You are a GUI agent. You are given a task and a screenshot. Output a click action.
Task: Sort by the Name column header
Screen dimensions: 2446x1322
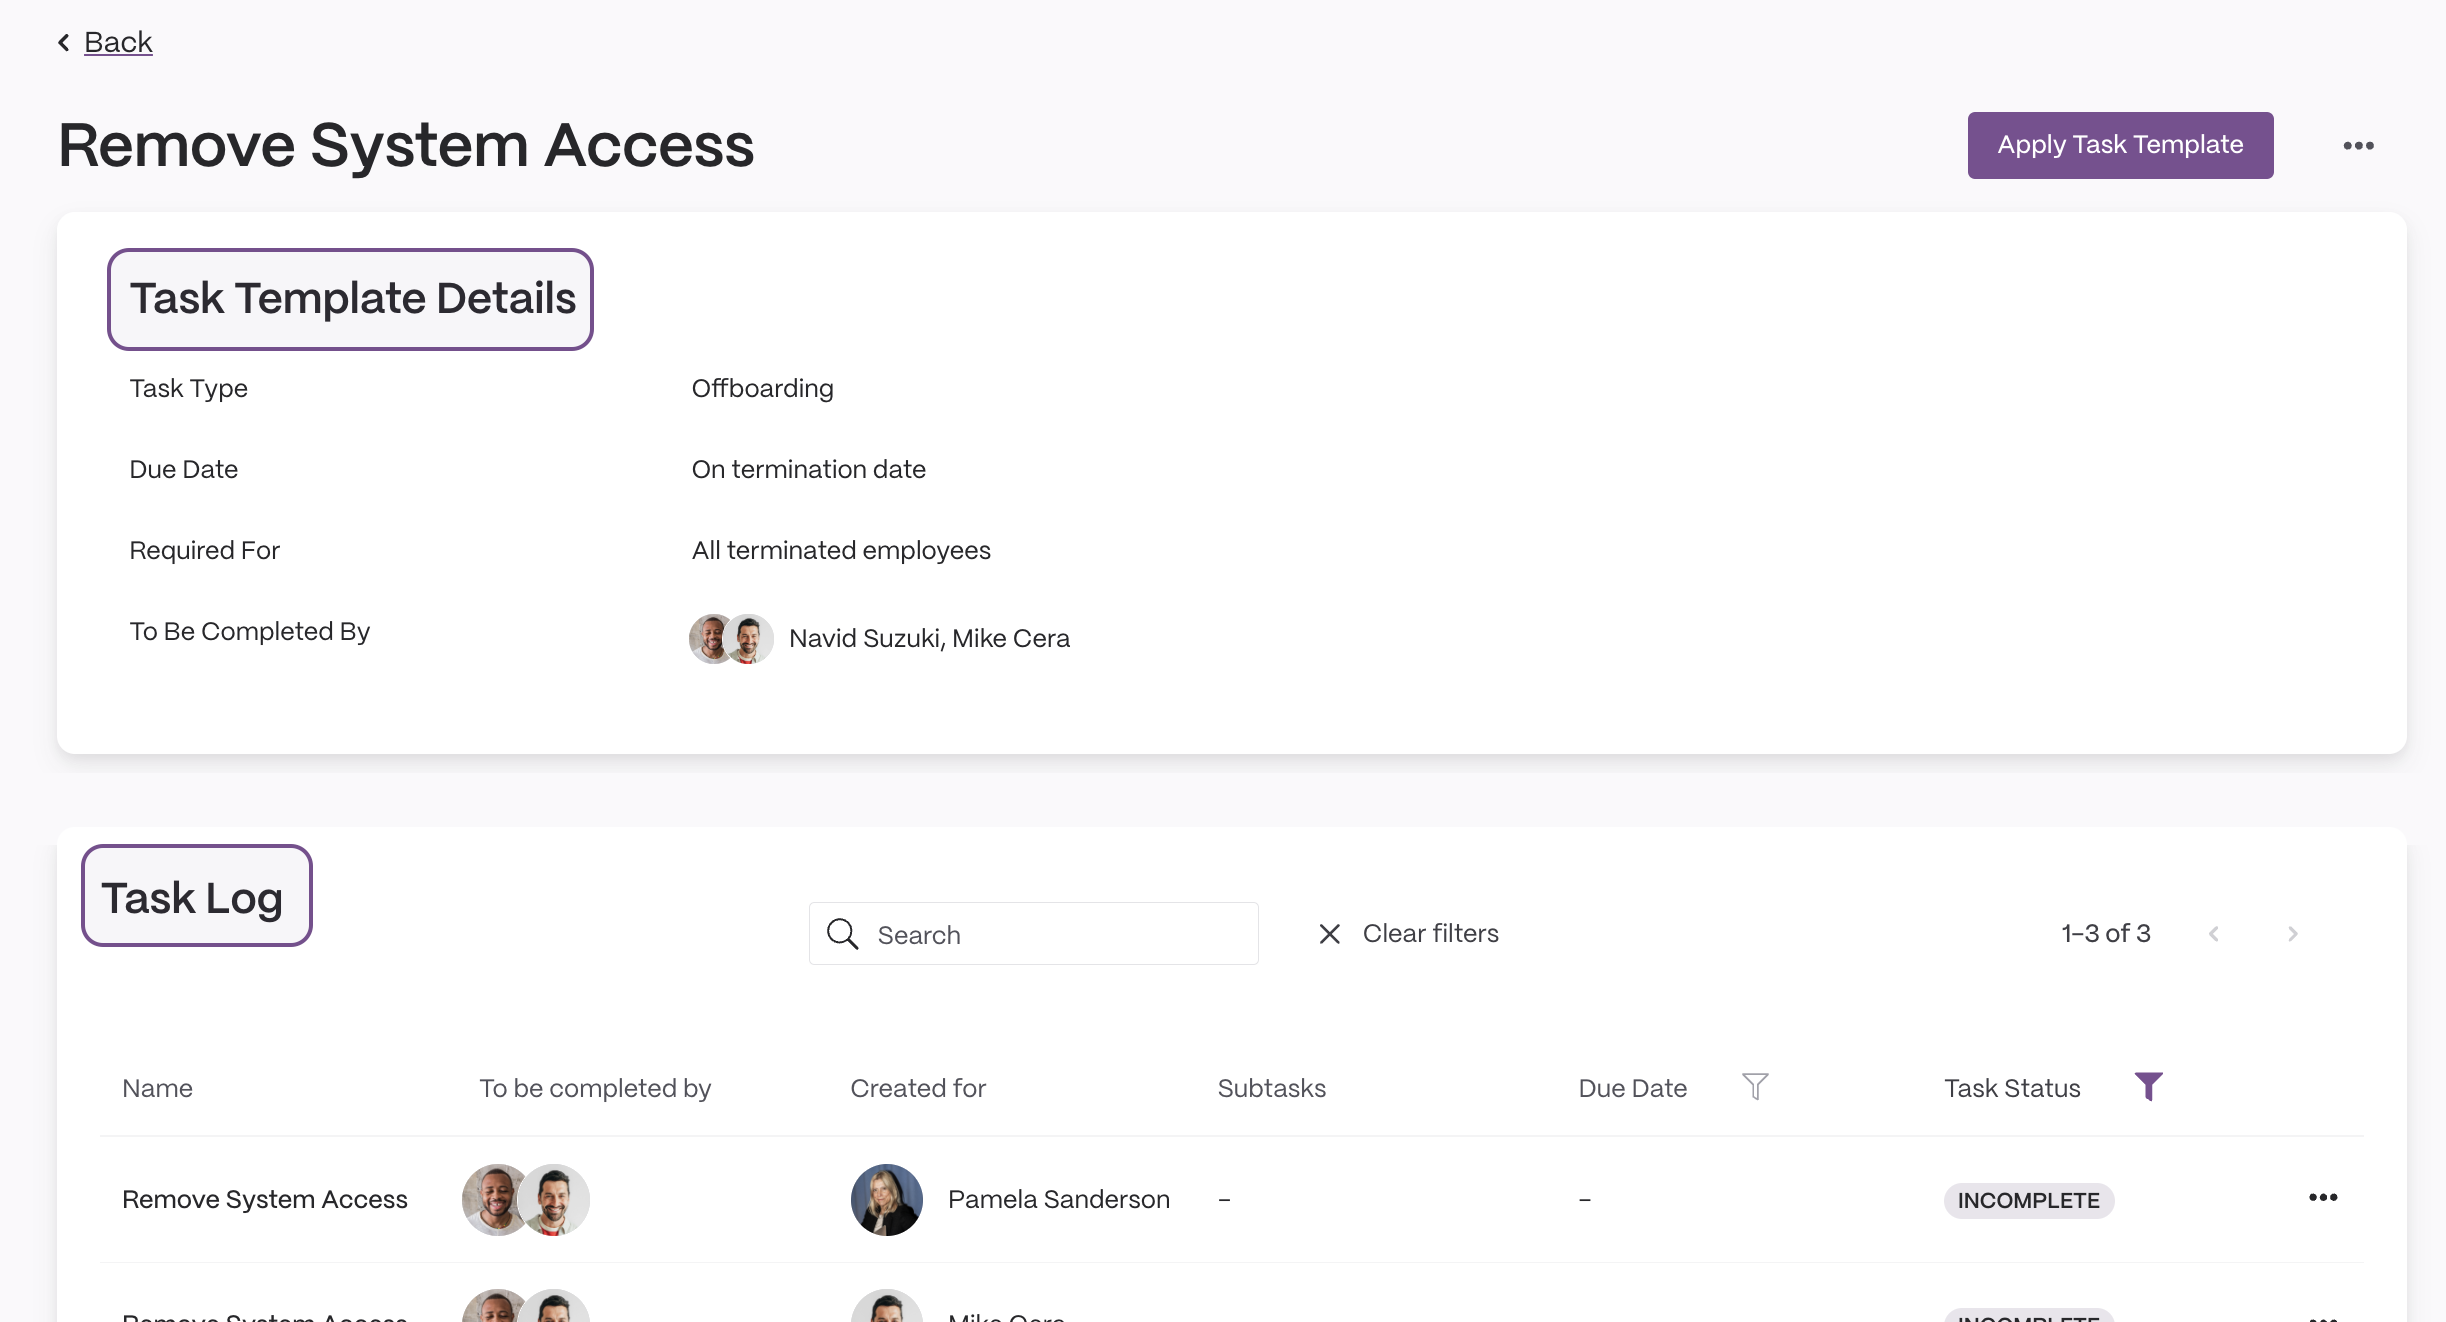click(x=157, y=1088)
